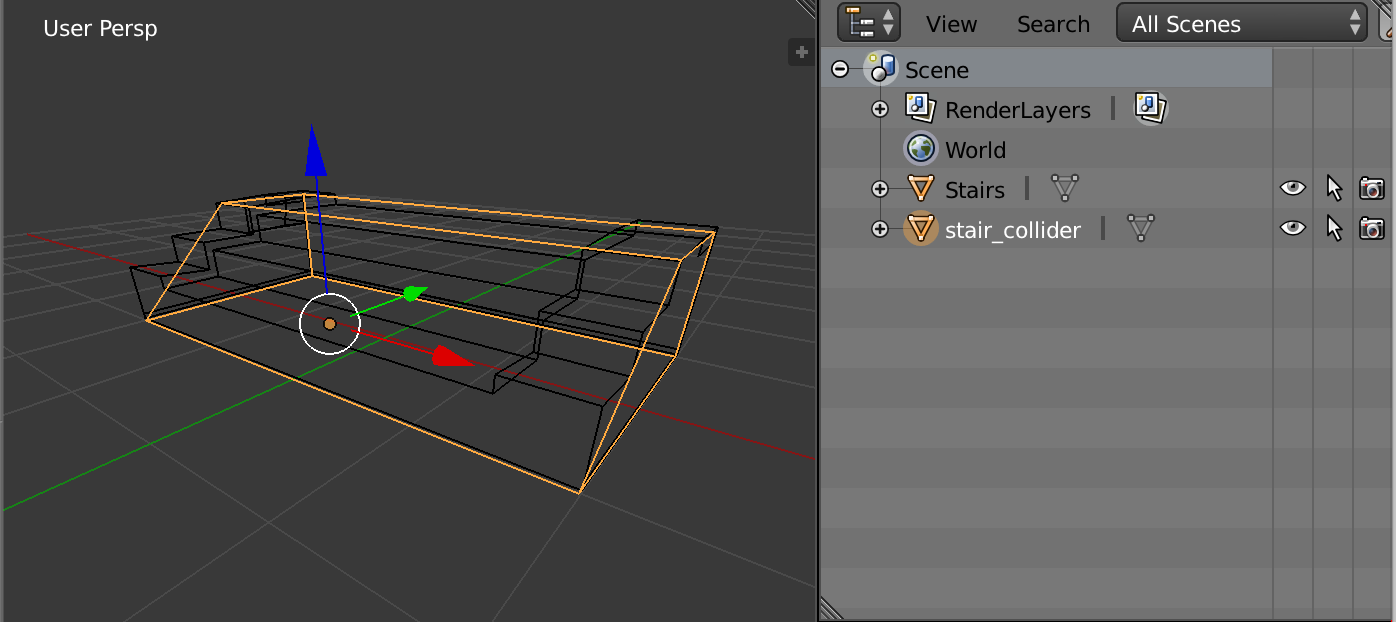
Task: Open the All Scenes display filter dropdown
Action: point(1240,23)
